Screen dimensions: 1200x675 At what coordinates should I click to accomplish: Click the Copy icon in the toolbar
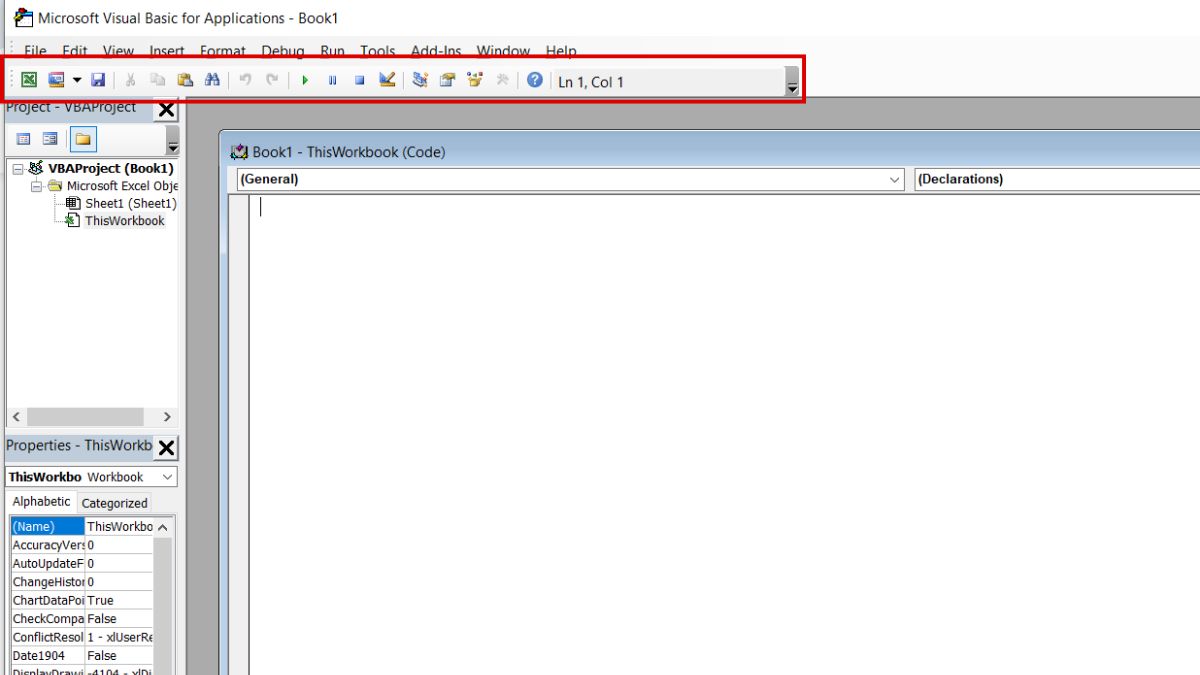click(x=157, y=81)
